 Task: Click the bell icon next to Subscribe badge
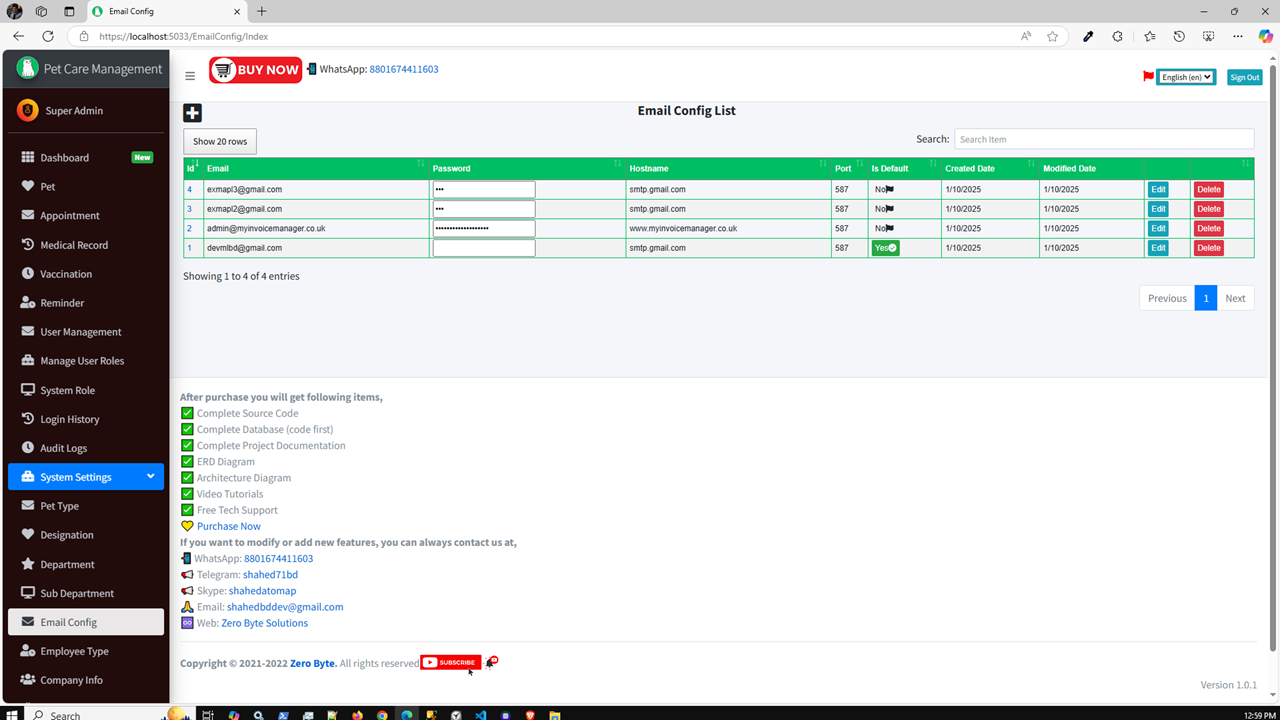pos(491,662)
